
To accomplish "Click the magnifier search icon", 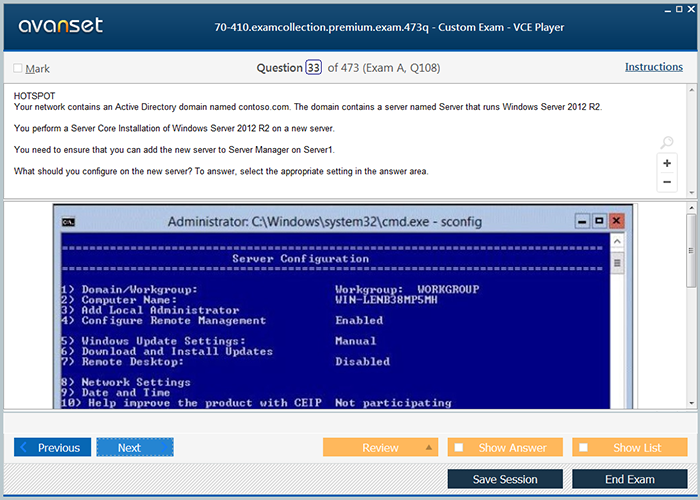I will click(667, 142).
